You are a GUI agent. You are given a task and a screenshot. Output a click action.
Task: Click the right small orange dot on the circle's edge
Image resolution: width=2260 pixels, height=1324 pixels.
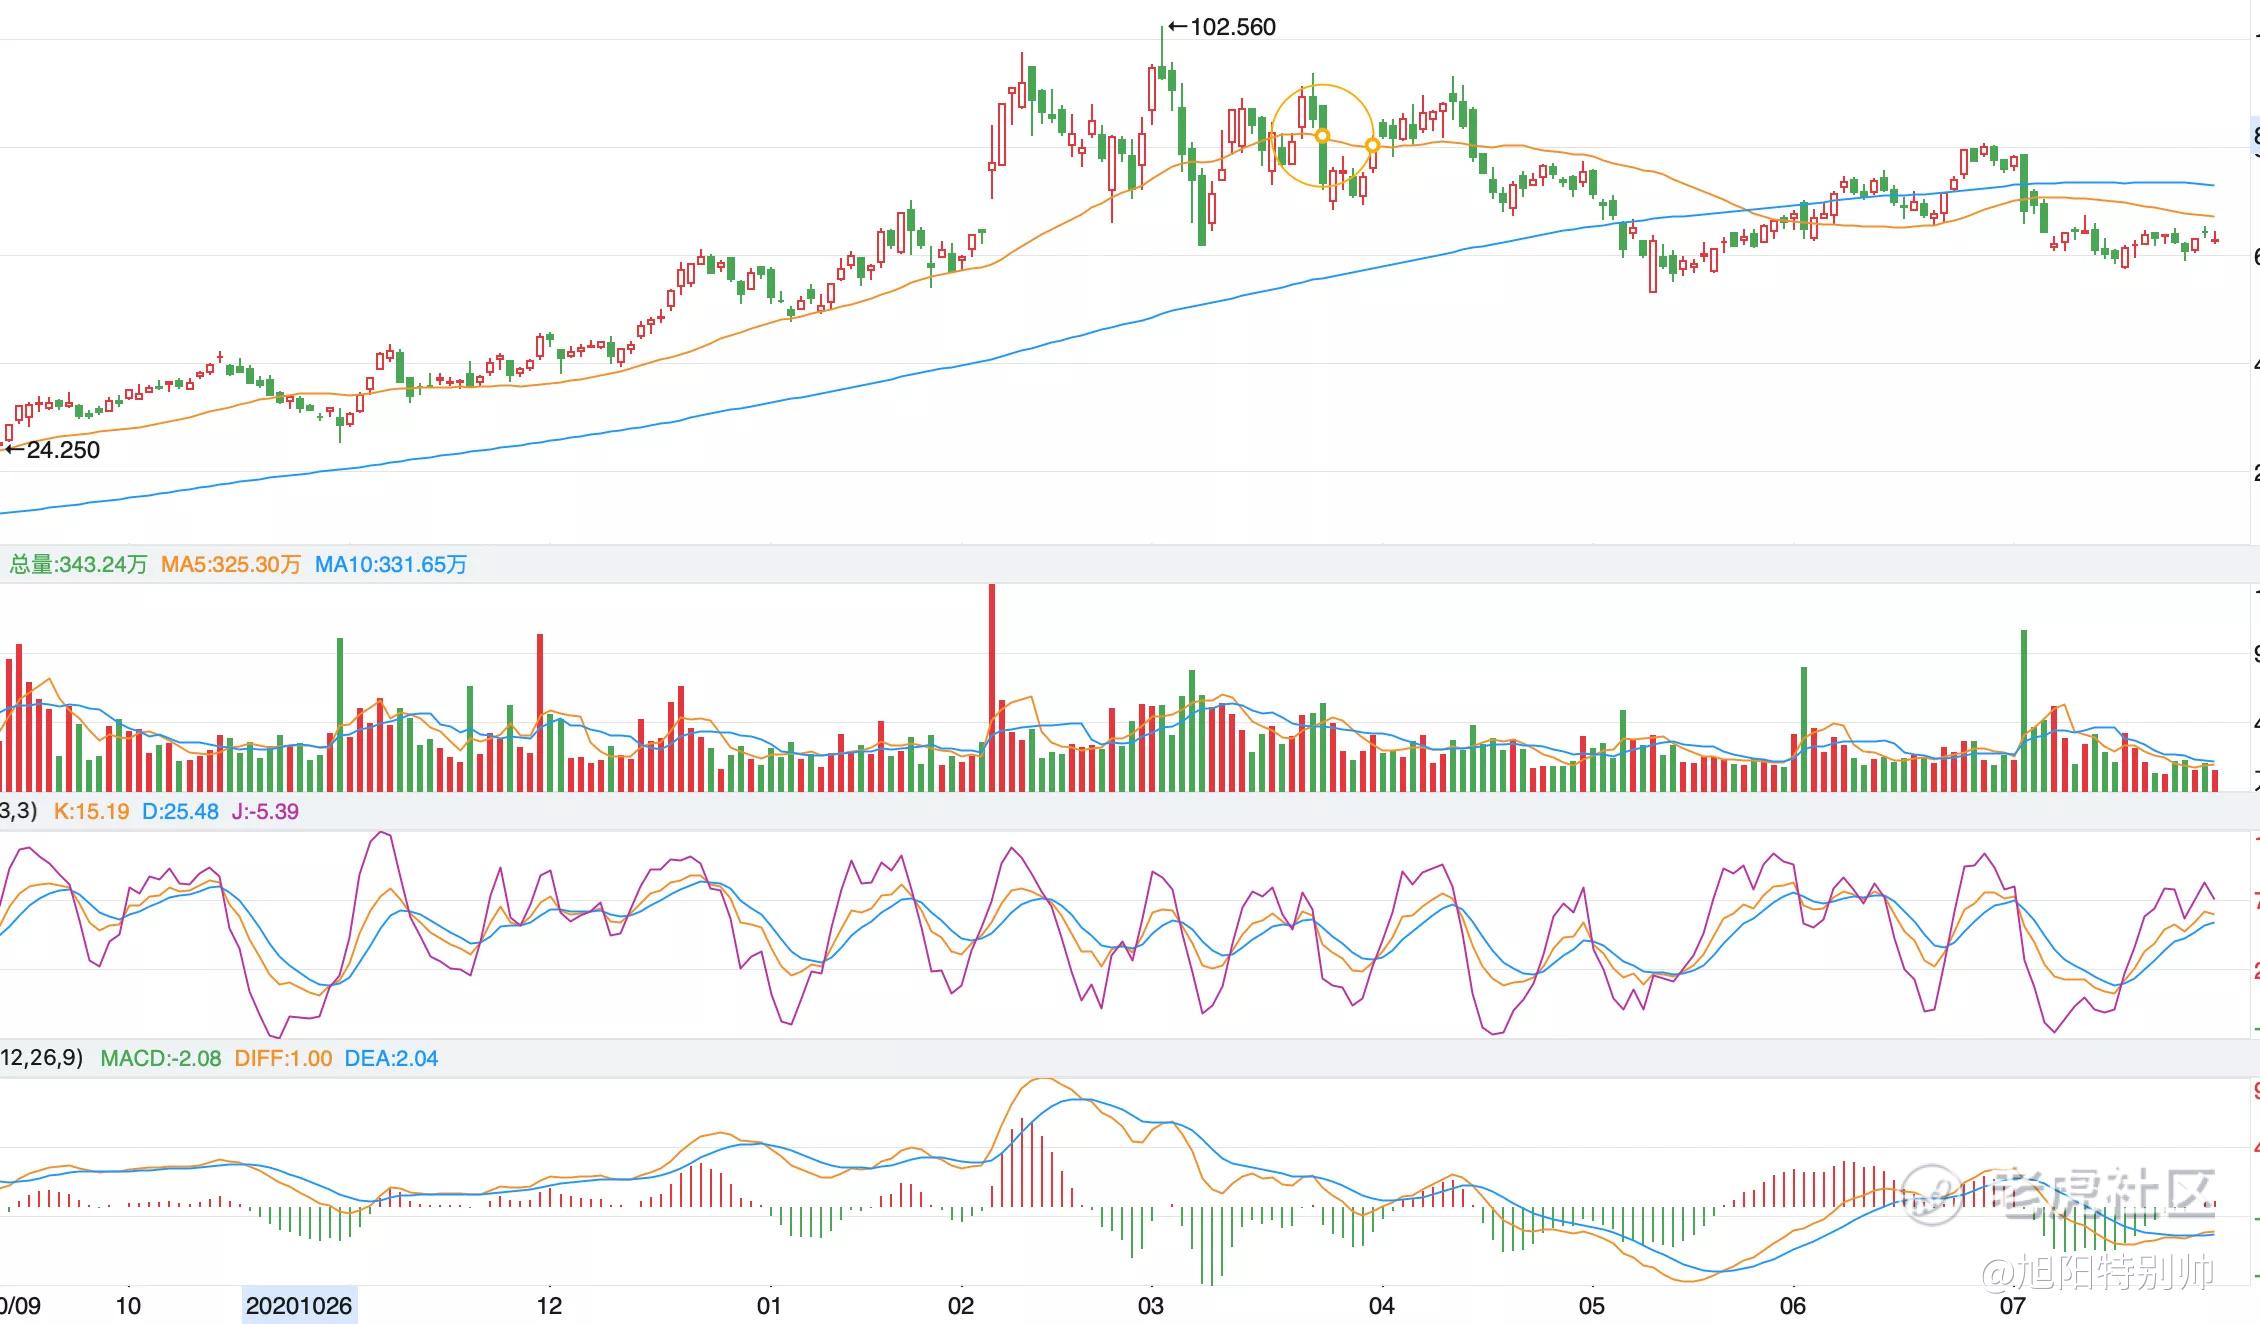click(x=1373, y=146)
